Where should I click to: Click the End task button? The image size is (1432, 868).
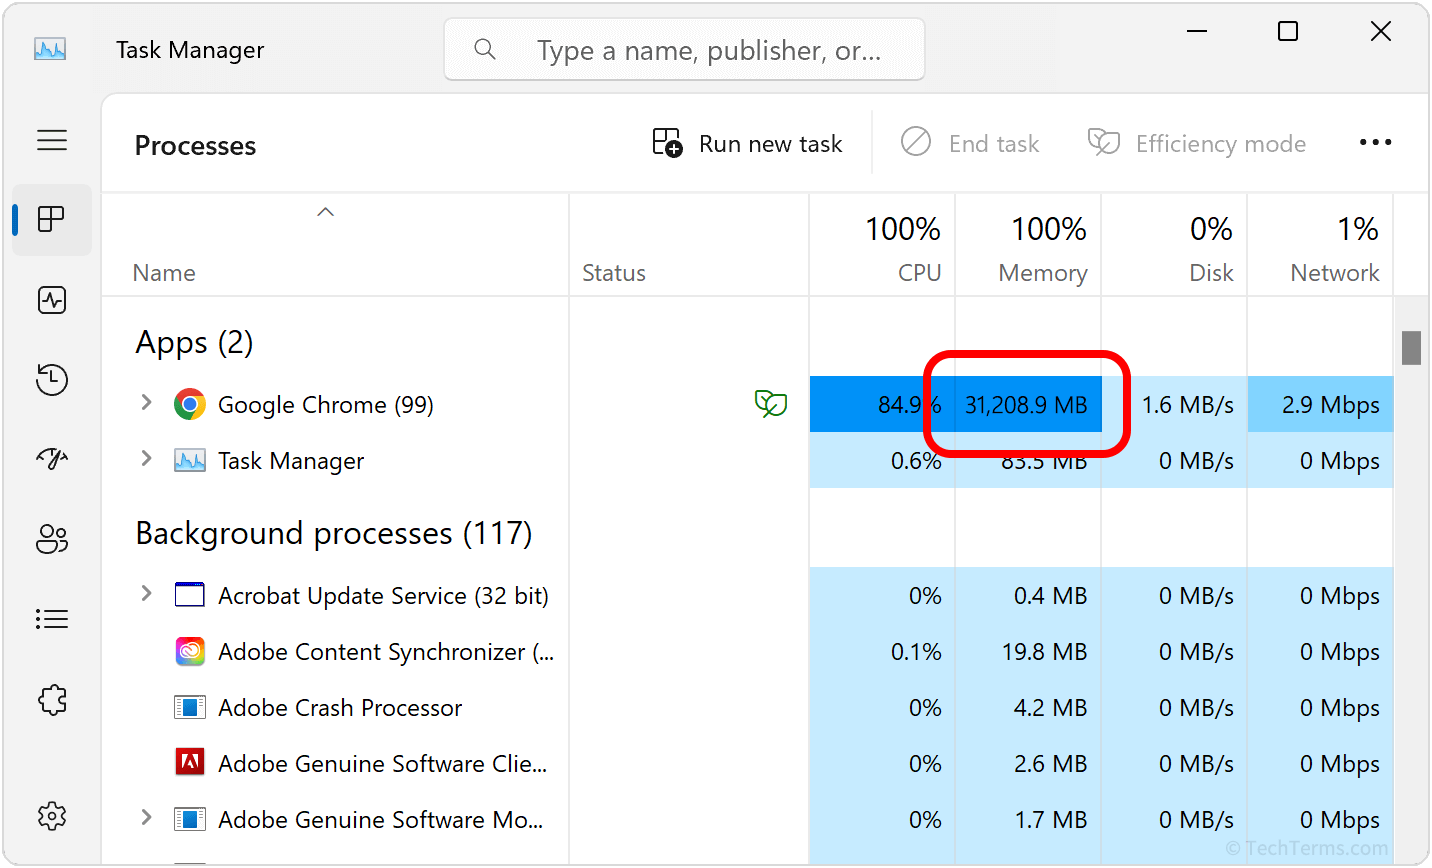[x=969, y=143]
